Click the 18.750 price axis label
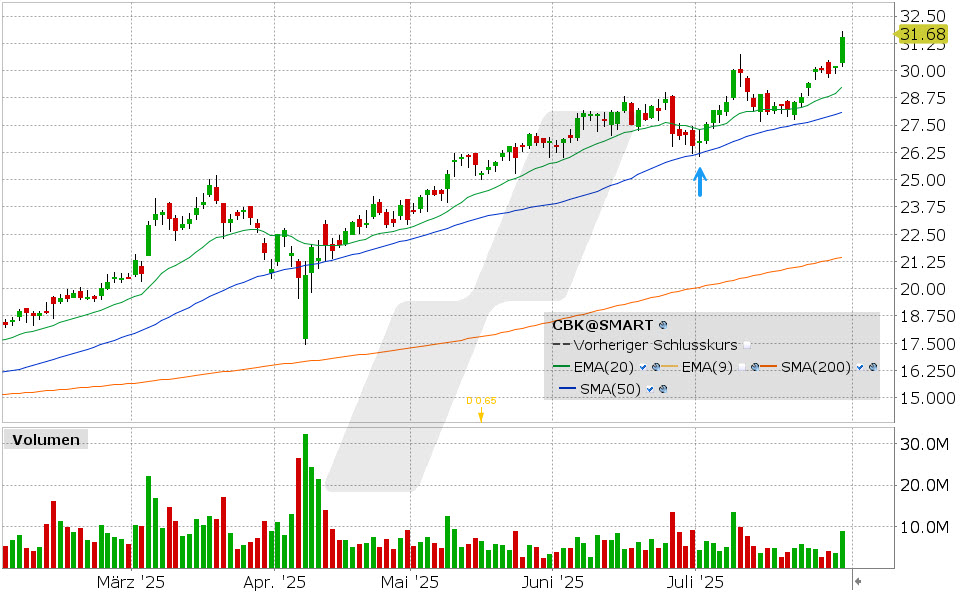960x600 pixels. pyautogui.click(x=927, y=316)
